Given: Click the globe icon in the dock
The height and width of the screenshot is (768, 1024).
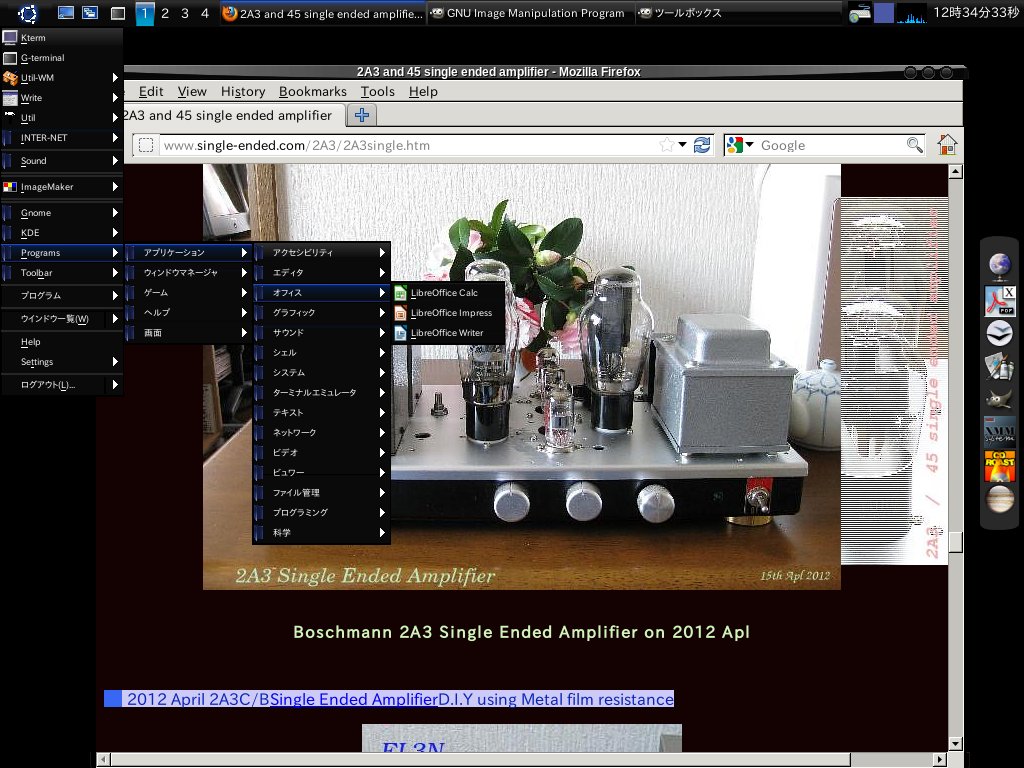Looking at the screenshot, I should pos(999,265).
